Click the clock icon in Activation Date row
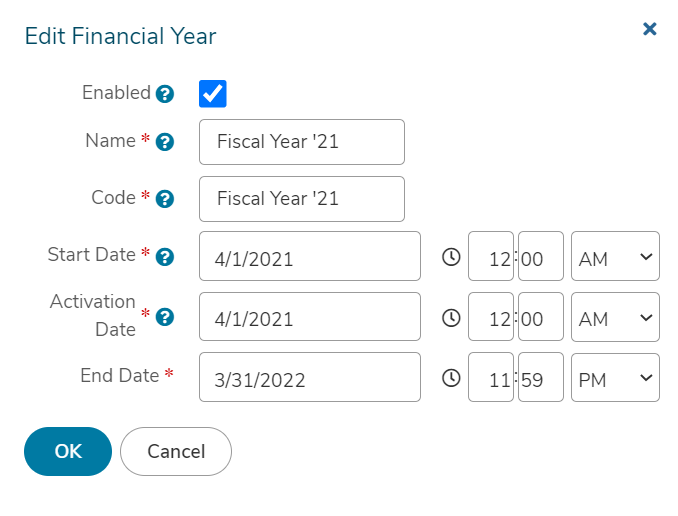 [451, 318]
